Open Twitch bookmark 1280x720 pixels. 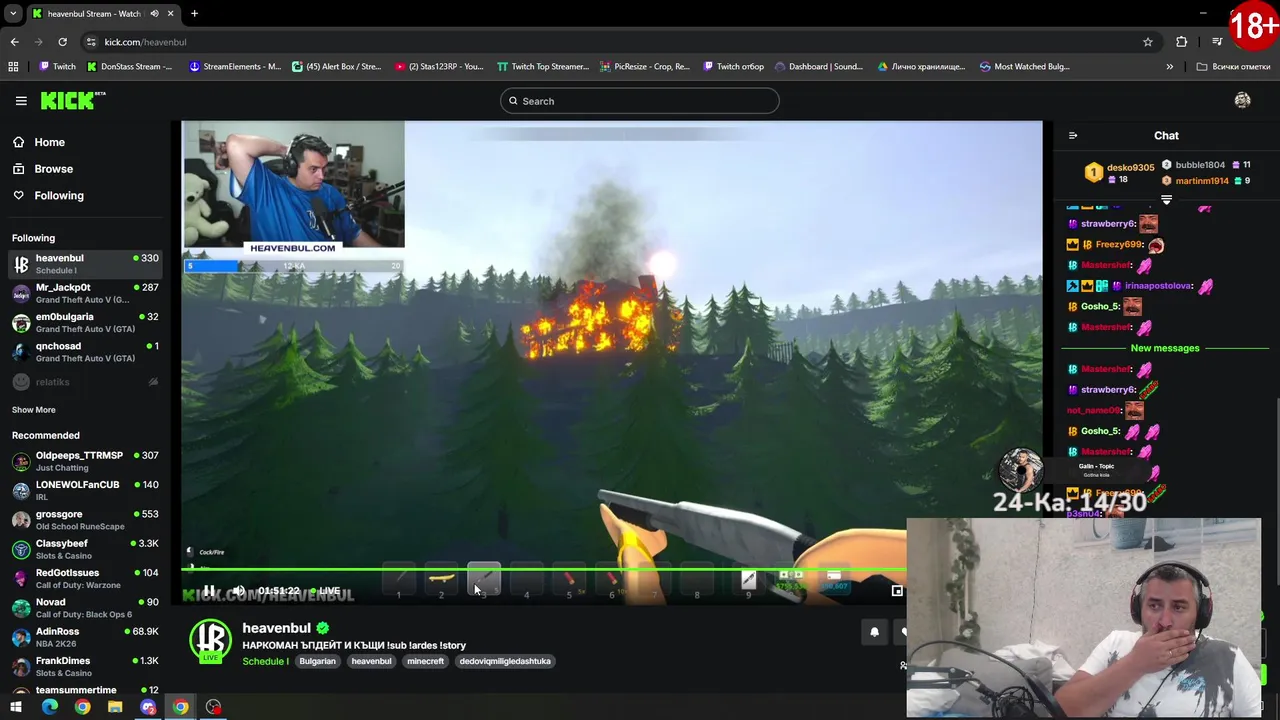click(x=57, y=67)
